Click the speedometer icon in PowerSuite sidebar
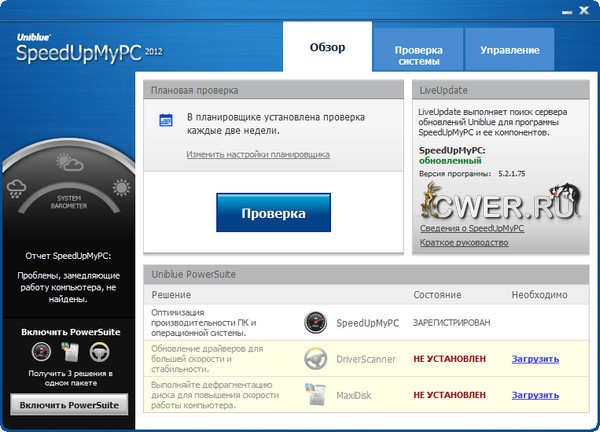The height and width of the screenshot is (432, 600). coord(40,352)
